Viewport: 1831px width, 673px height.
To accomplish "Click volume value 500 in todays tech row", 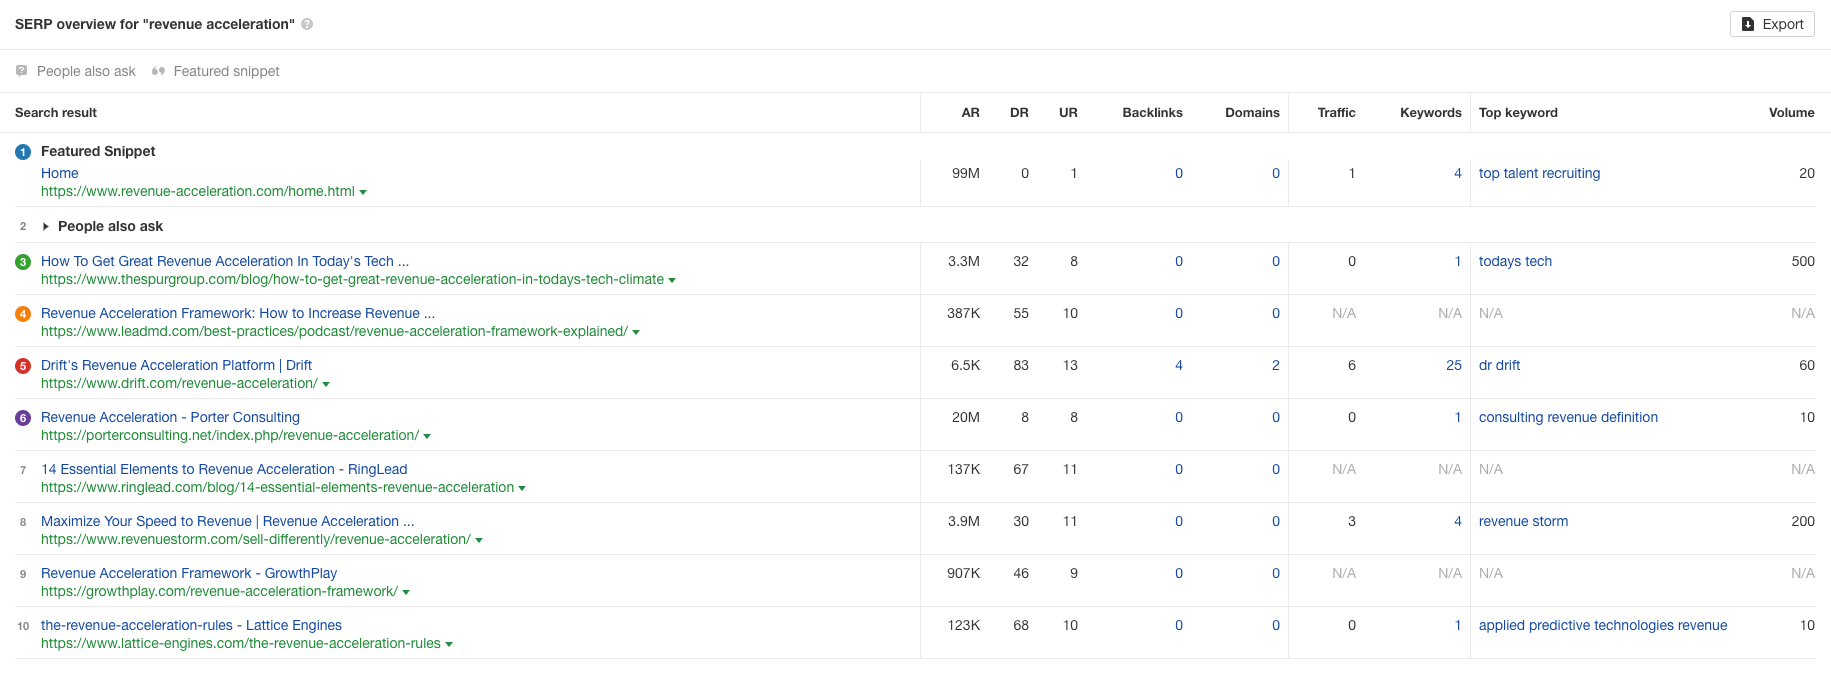I will pyautogui.click(x=1803, y=261).
